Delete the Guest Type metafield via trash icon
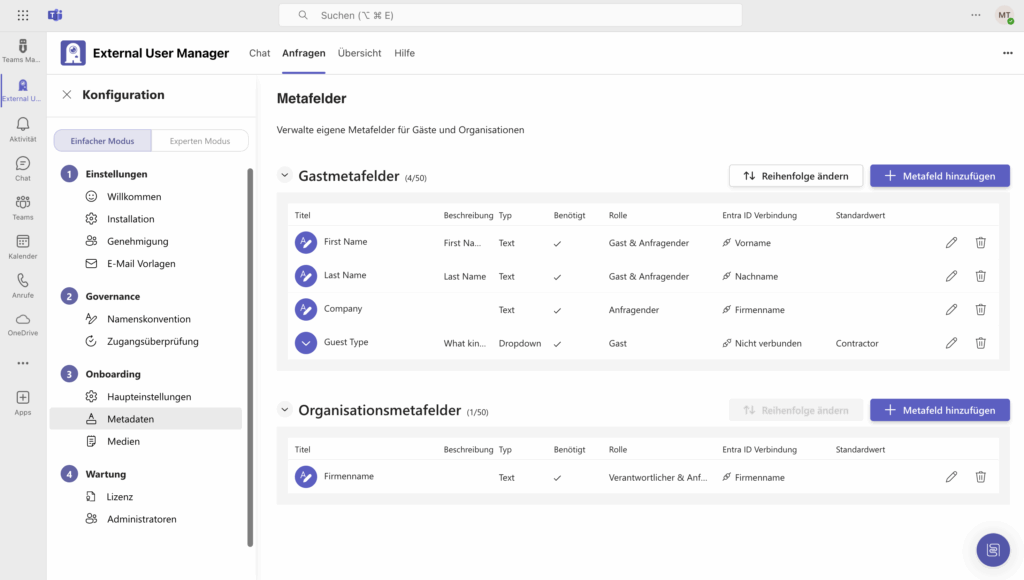1024x580 pixels. click(980, 343)
